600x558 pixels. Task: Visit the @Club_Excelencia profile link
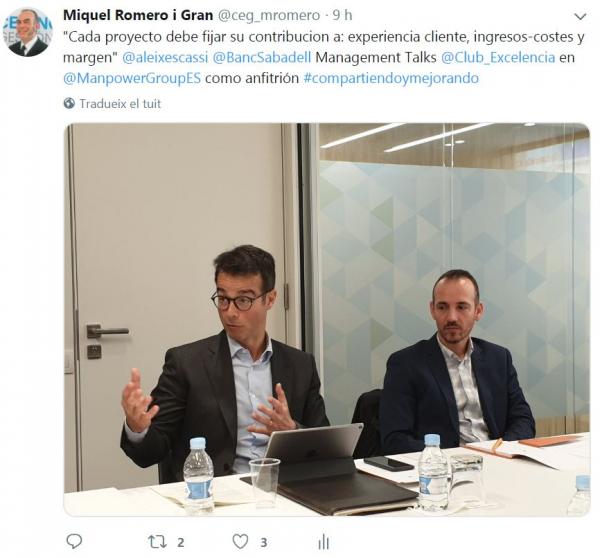(498, 57)
